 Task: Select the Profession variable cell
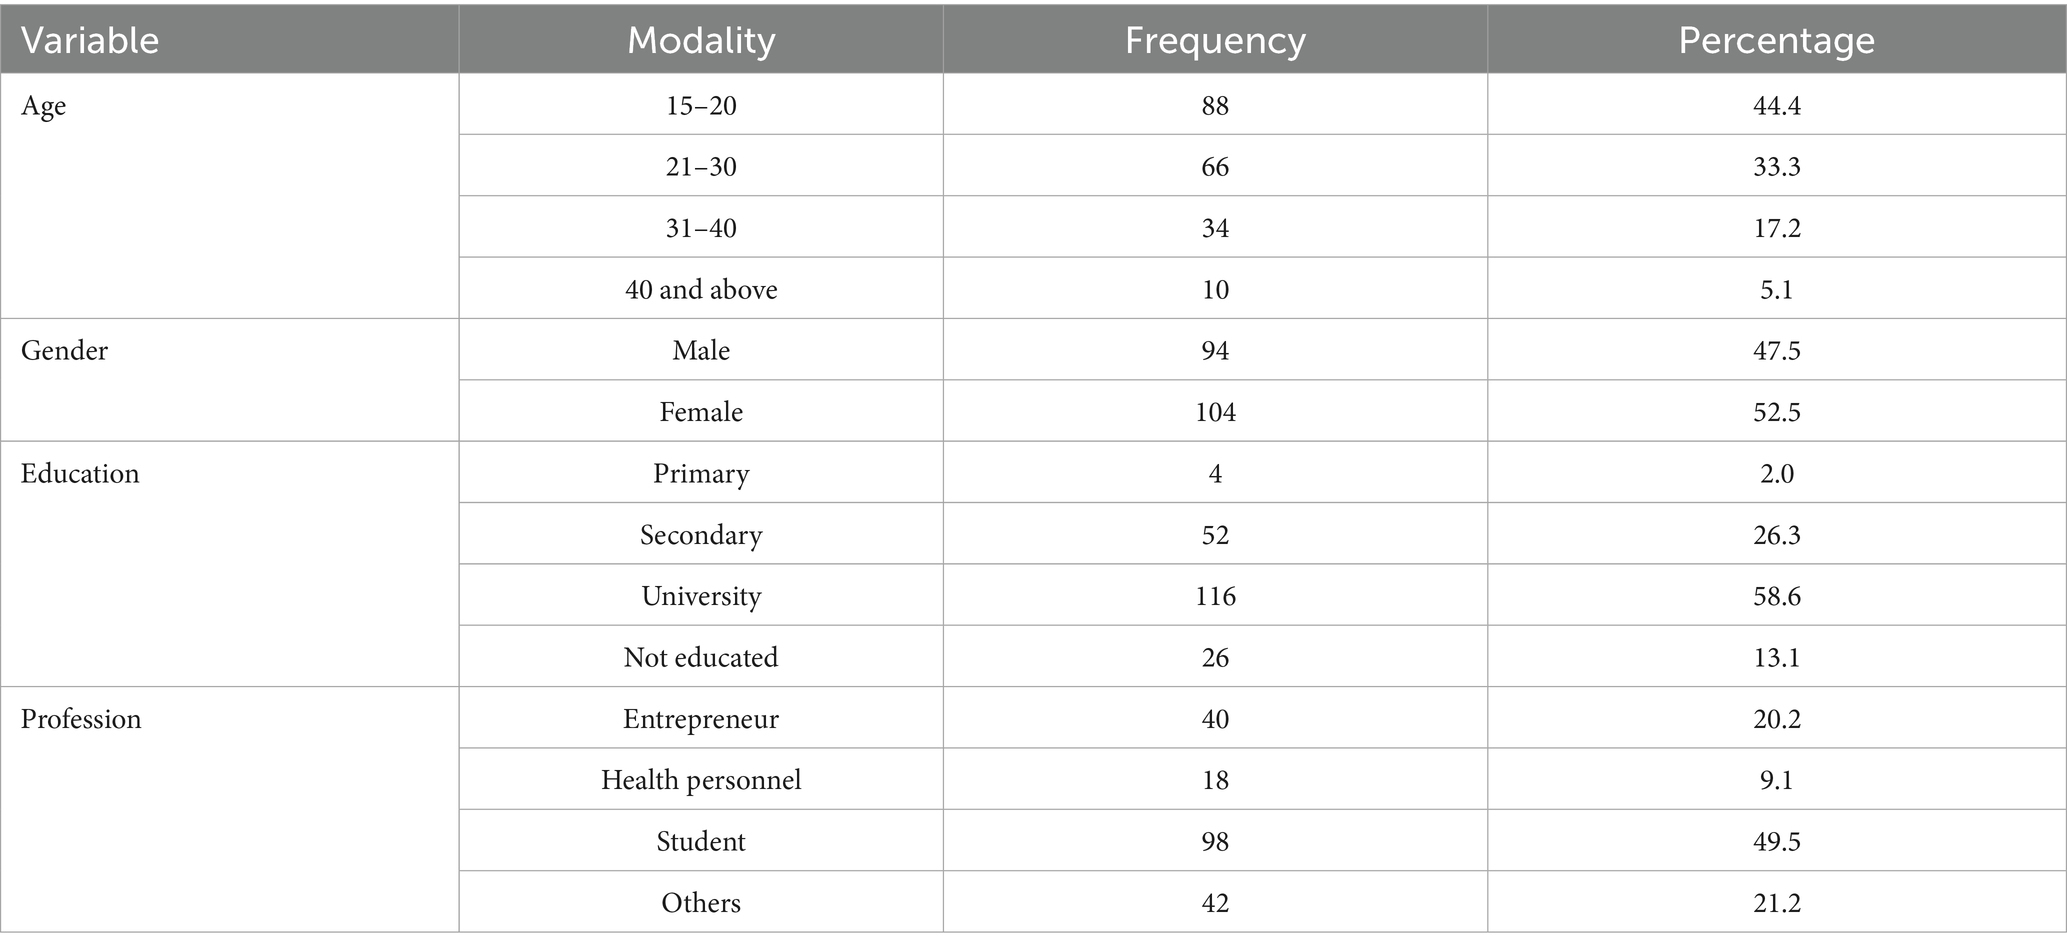[81, 720]
